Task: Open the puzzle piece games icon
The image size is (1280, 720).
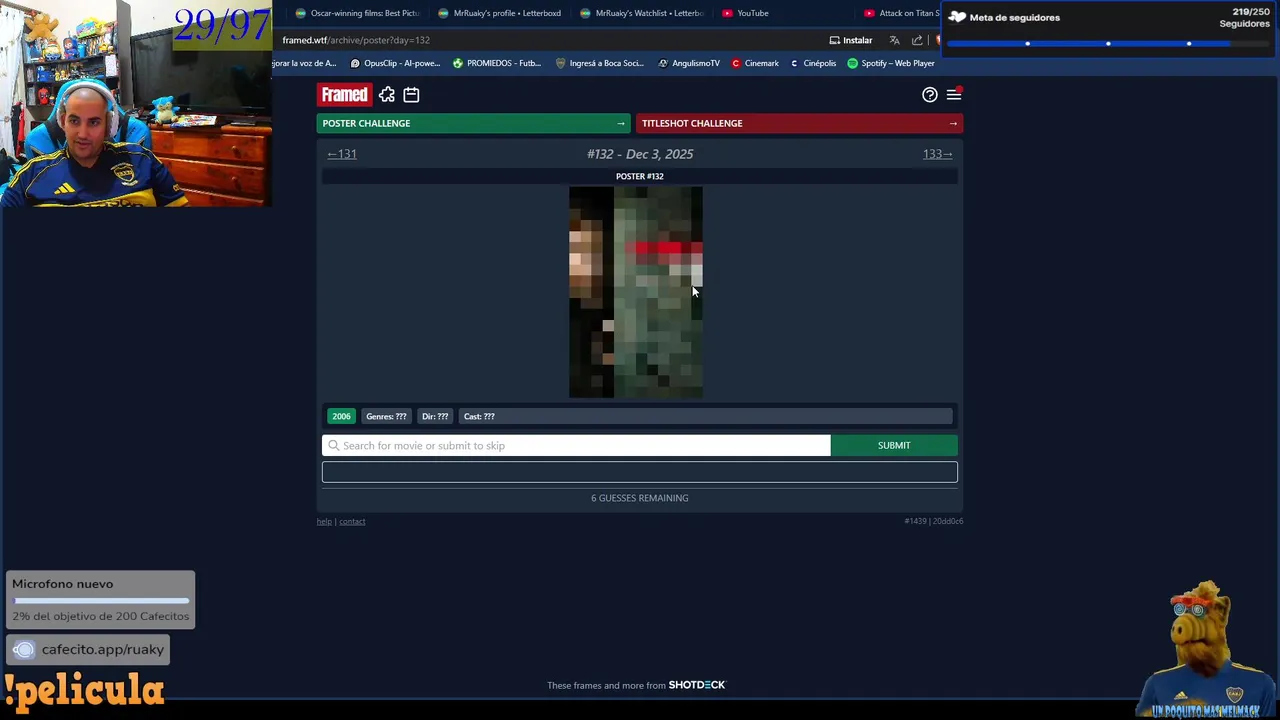Action: click(387, 95)
